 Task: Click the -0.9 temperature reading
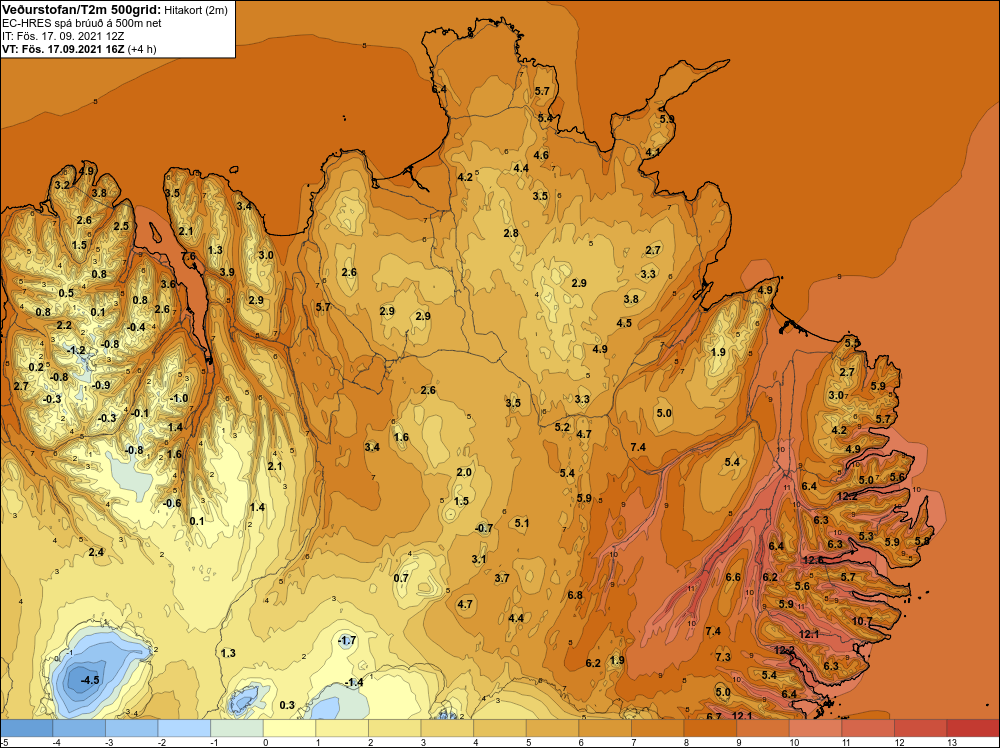click(x=101, y=385)
